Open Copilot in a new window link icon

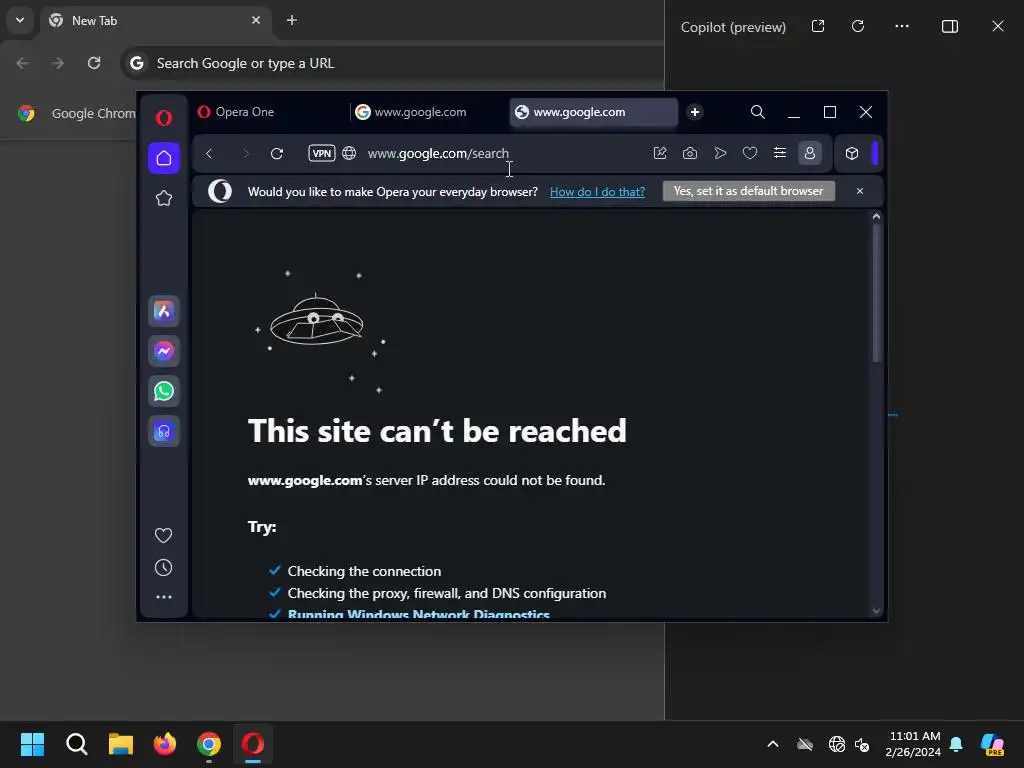[818, 26]
